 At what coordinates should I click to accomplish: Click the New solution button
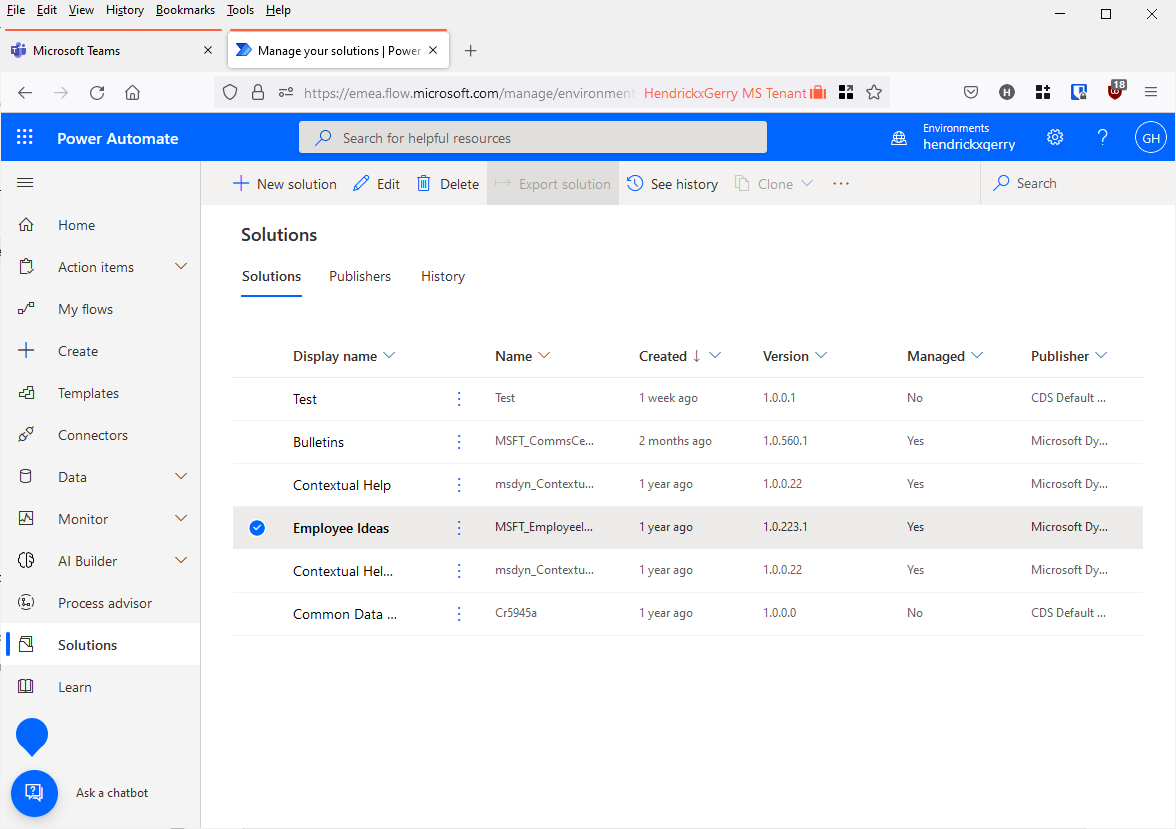[285, 184]
